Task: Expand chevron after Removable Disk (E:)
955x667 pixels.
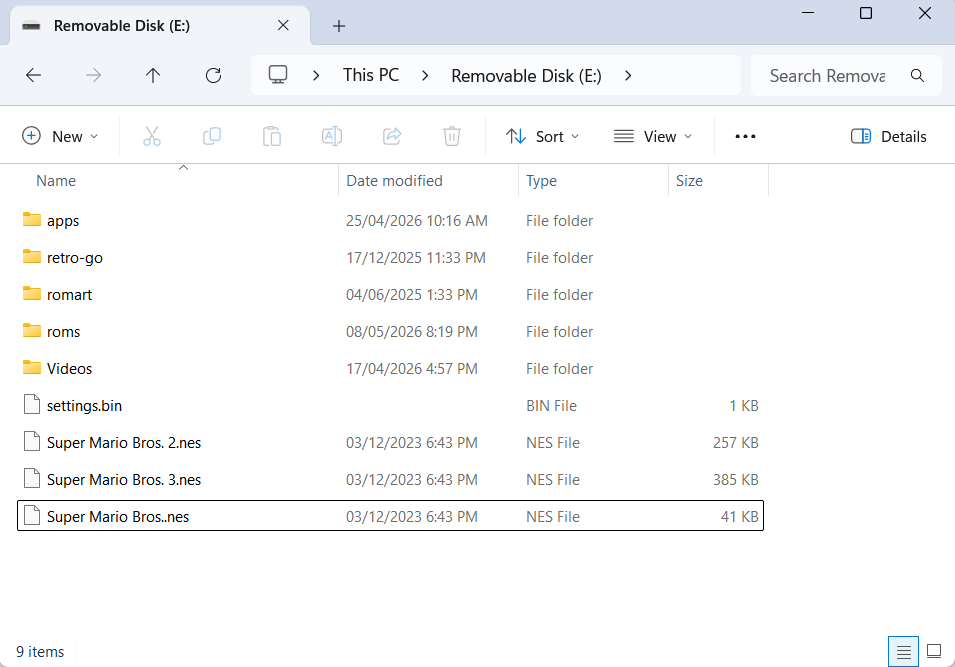Action: click(x=628, y=76)
